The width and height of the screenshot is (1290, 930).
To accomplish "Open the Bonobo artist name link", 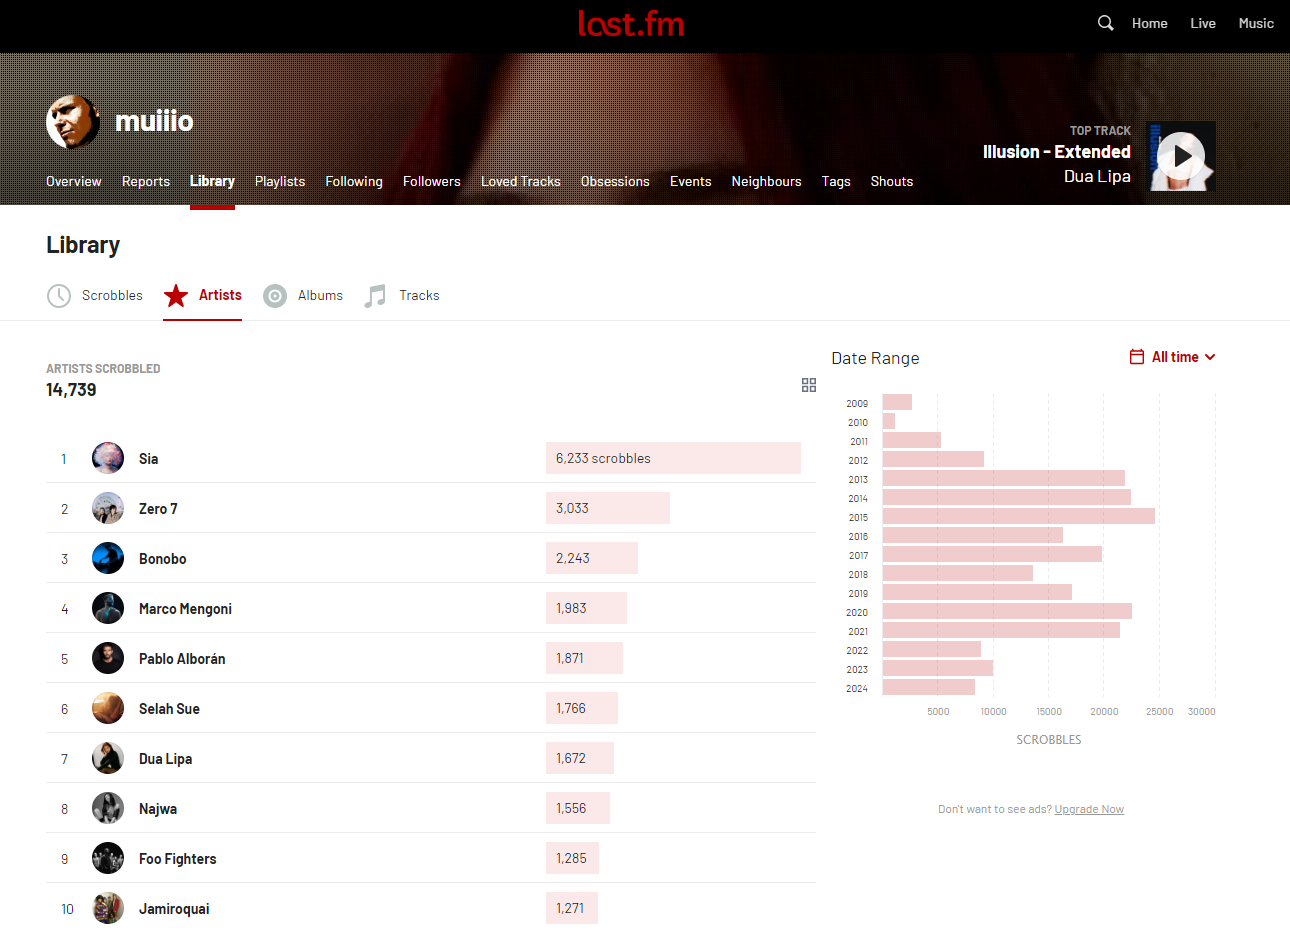I will point(163,558).
